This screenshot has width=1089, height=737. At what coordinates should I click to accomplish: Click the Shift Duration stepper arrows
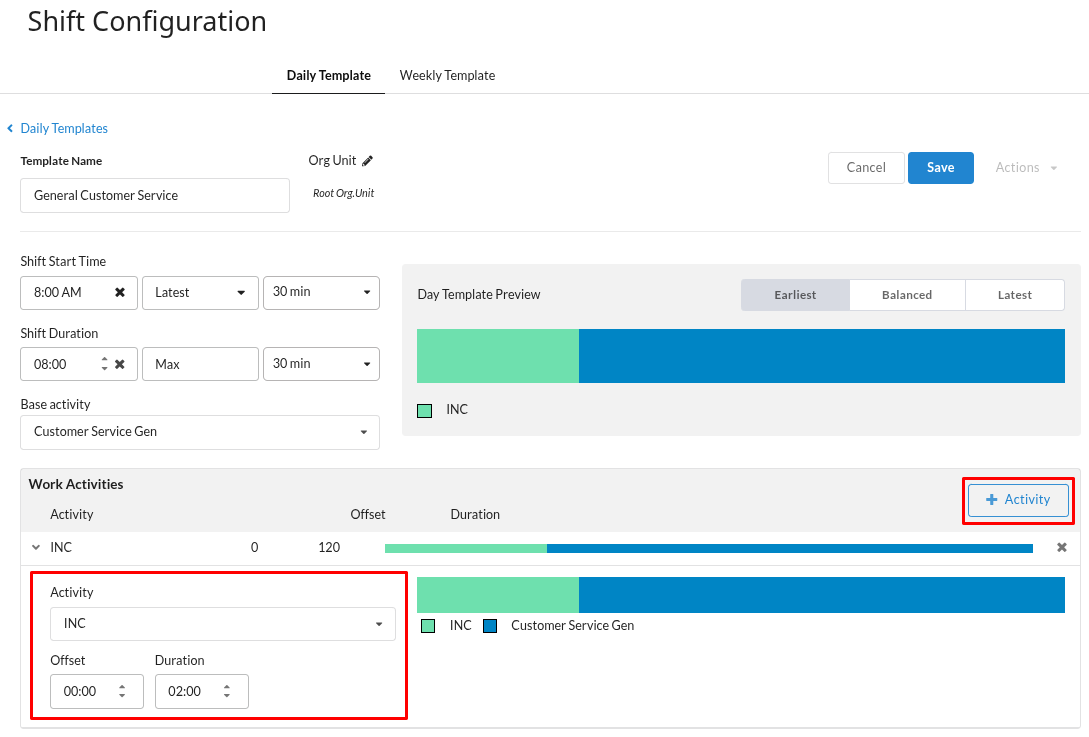[104, 364]
